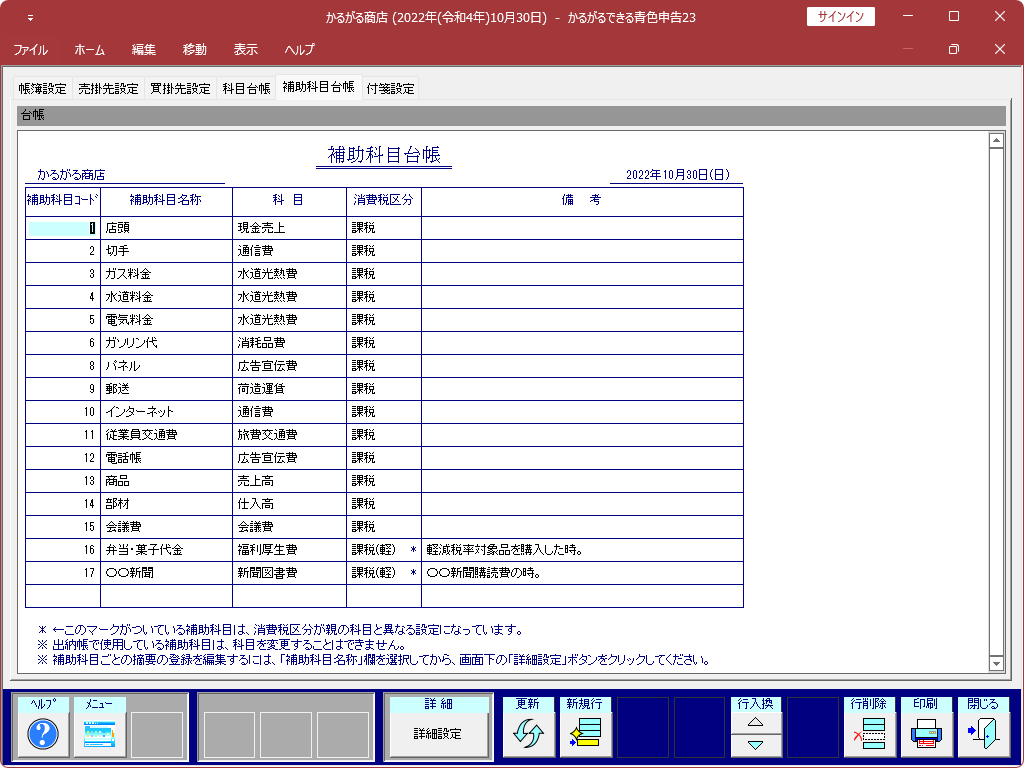The image size is (1024, 768).
Task: Move row down with 行入換 down arrow
Action: tap(756, 745)
